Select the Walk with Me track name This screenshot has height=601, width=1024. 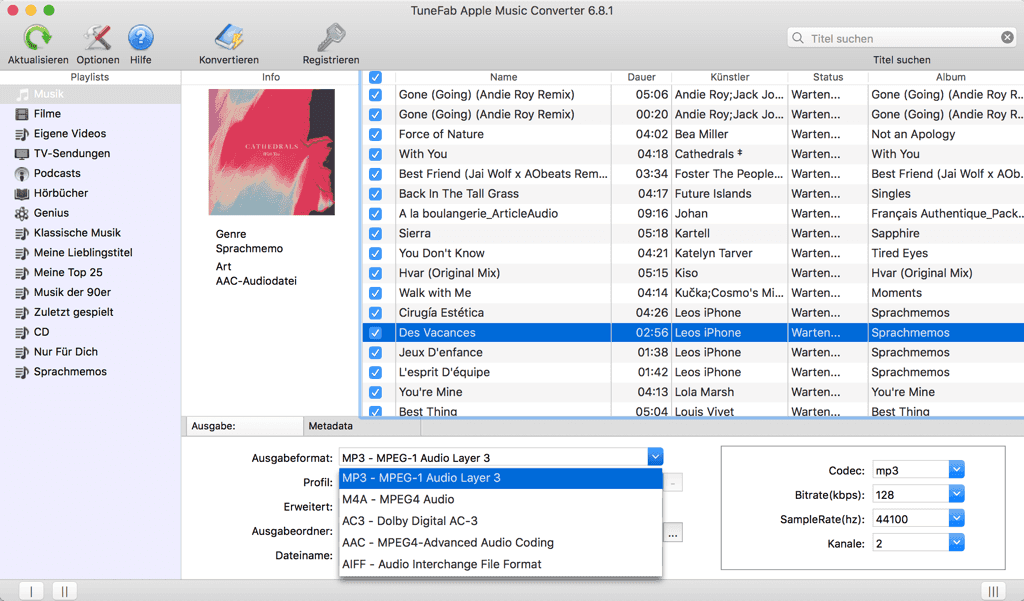coord(435,293)
